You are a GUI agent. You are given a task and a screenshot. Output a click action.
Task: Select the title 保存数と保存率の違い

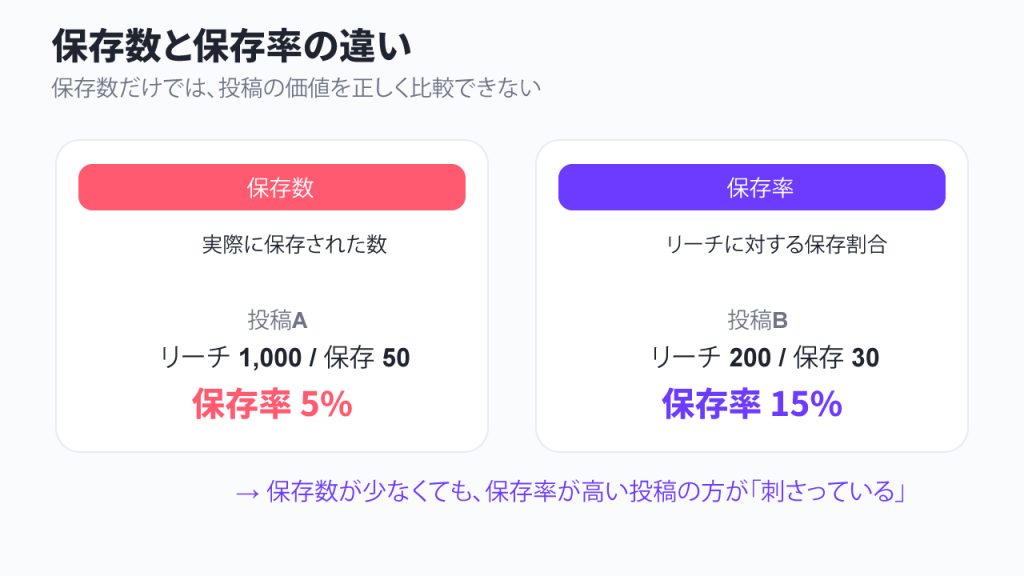point(232,46)
